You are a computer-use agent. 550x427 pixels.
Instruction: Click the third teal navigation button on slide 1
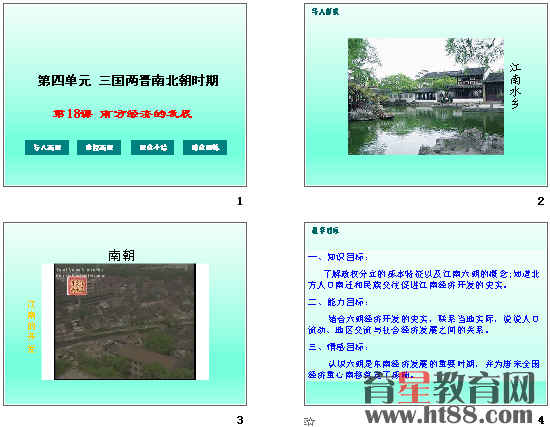coord(153,147)
